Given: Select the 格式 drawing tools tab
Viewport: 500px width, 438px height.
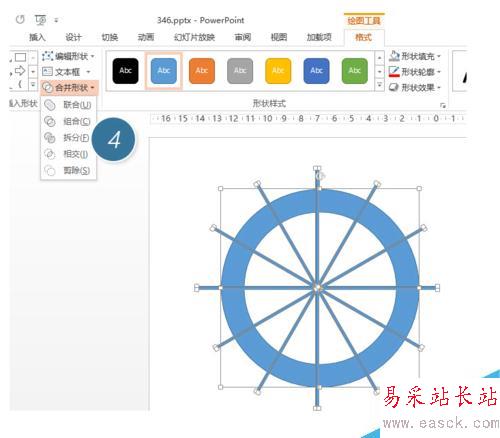Looking at the screenshot, I should tap(363, 37).
